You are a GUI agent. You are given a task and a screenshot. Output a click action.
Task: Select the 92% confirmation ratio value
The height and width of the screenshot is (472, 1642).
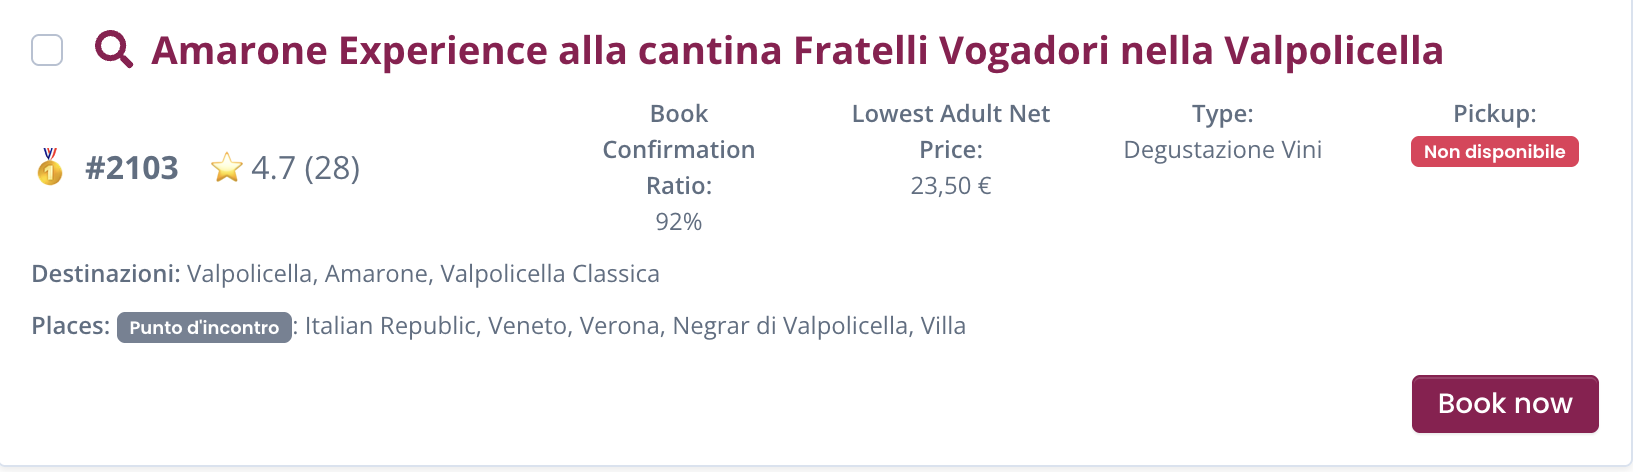click(x=678, y=222)
